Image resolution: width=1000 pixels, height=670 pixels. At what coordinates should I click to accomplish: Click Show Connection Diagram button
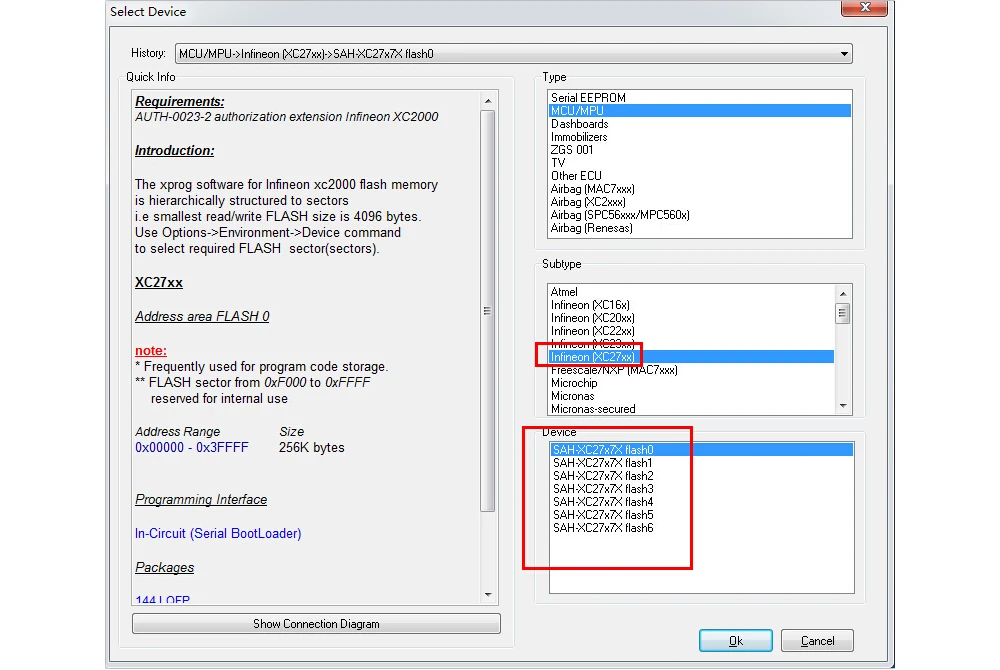(316, 623)
